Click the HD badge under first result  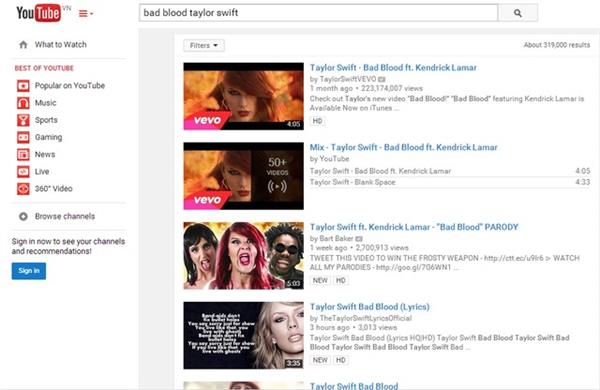tap(317, 121)
